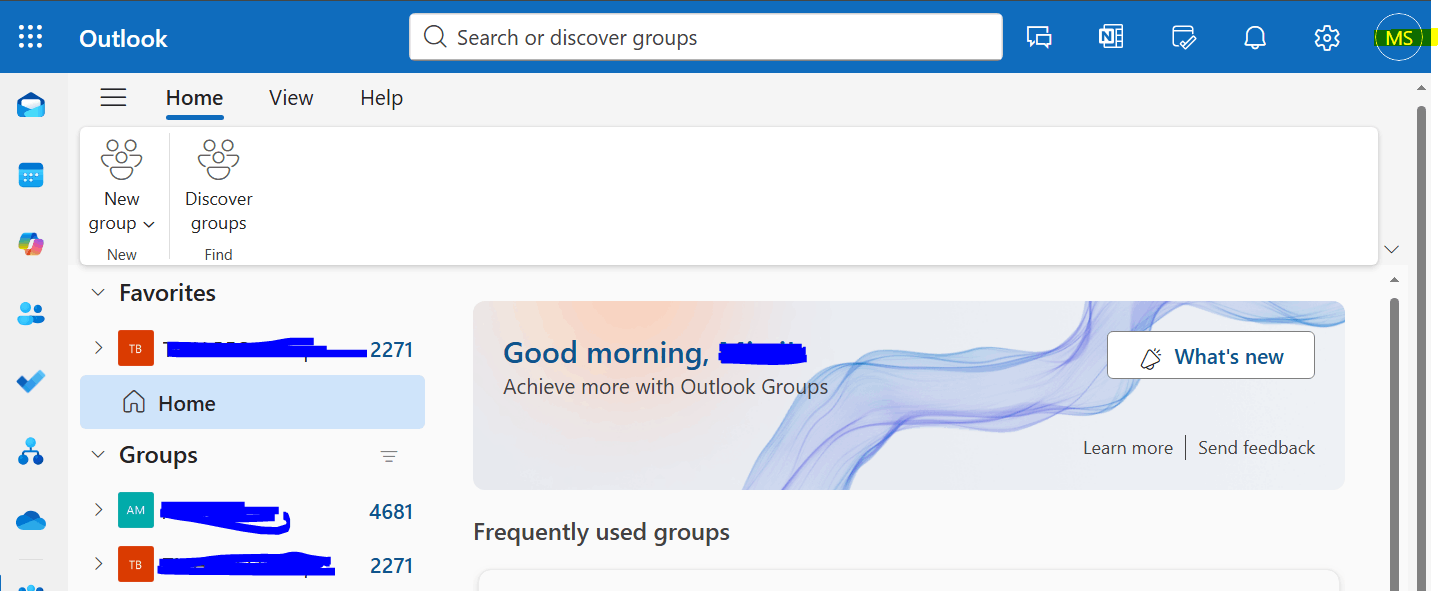Open Copilot from the sidebar
Screen dimensions: 1438x591
coord(31,243)
